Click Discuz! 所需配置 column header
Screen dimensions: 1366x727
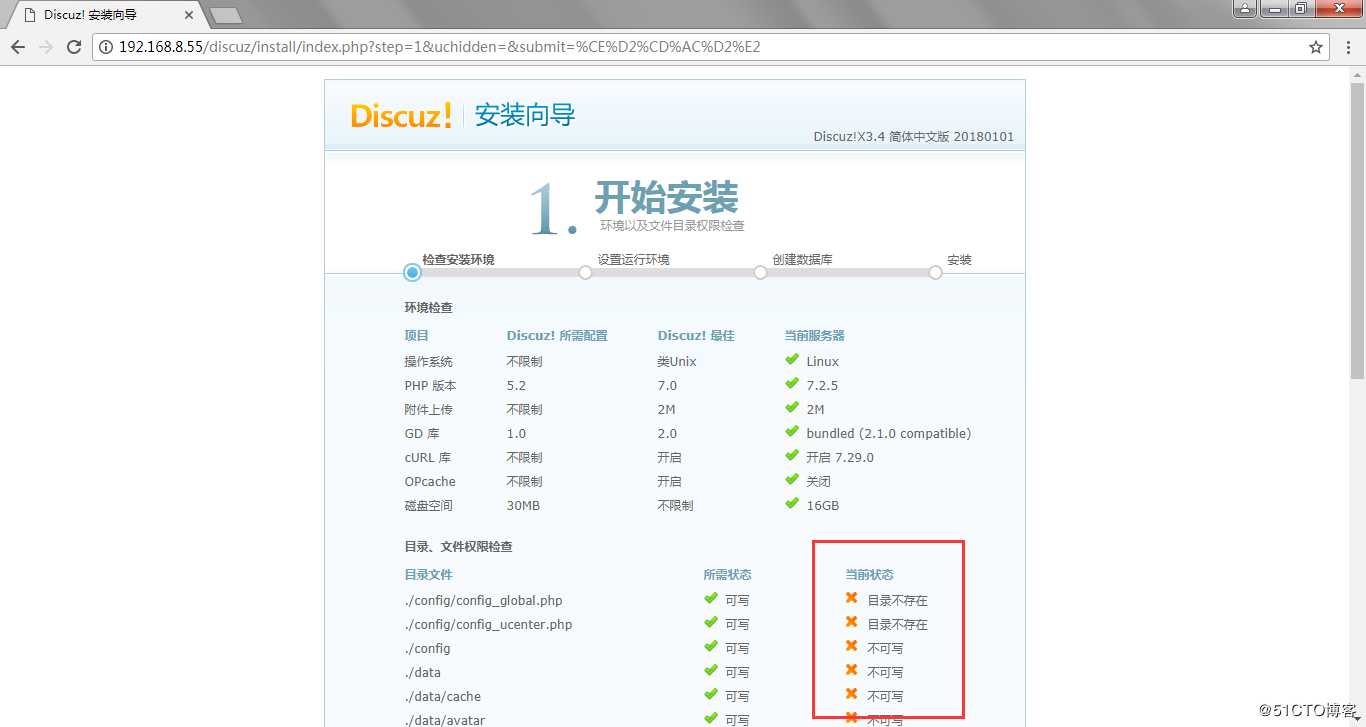pyautogui.click(x=557, y=336)
